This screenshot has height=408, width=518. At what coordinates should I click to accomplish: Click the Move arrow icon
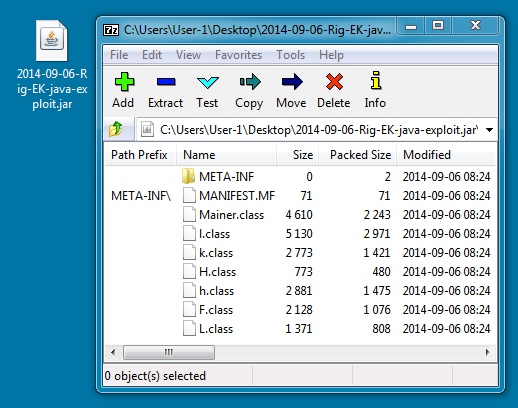(292, 82)
